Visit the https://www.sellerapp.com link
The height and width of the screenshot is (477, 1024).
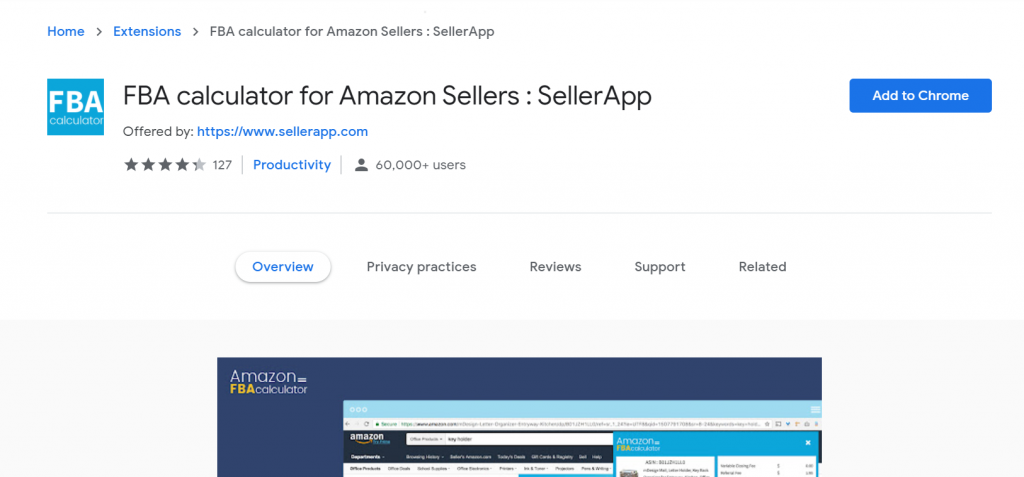pos(282,131)
